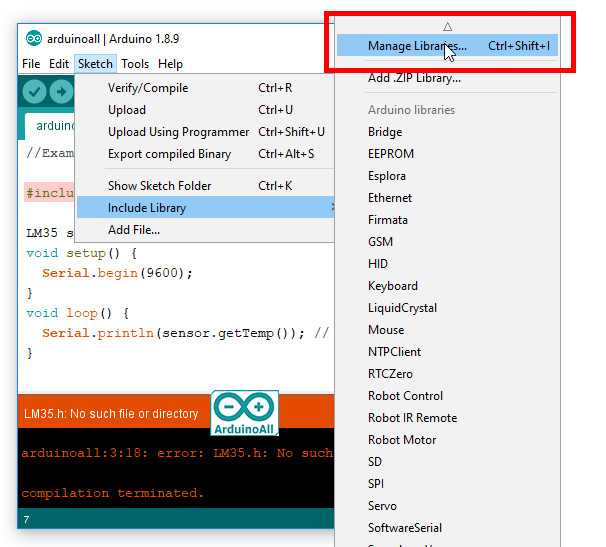The height and width of the screenshot is (547, 606).
Task: Choose Export compiled Binary
Action: (205, 154)
